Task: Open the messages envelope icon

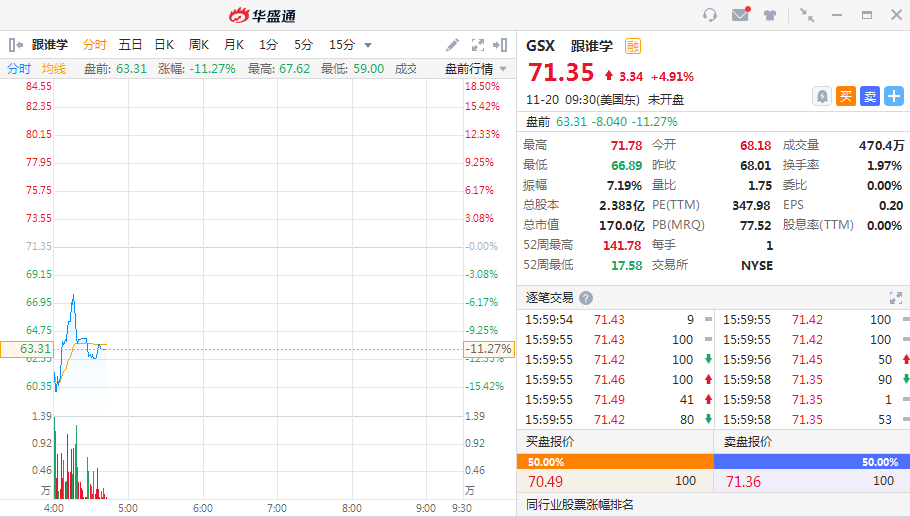Action: (740, 15)
